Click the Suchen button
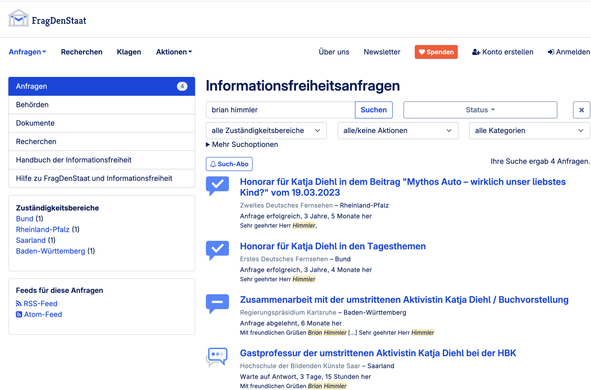The height and width of the screenshot is (390, 591). click(x=374, y=110)
